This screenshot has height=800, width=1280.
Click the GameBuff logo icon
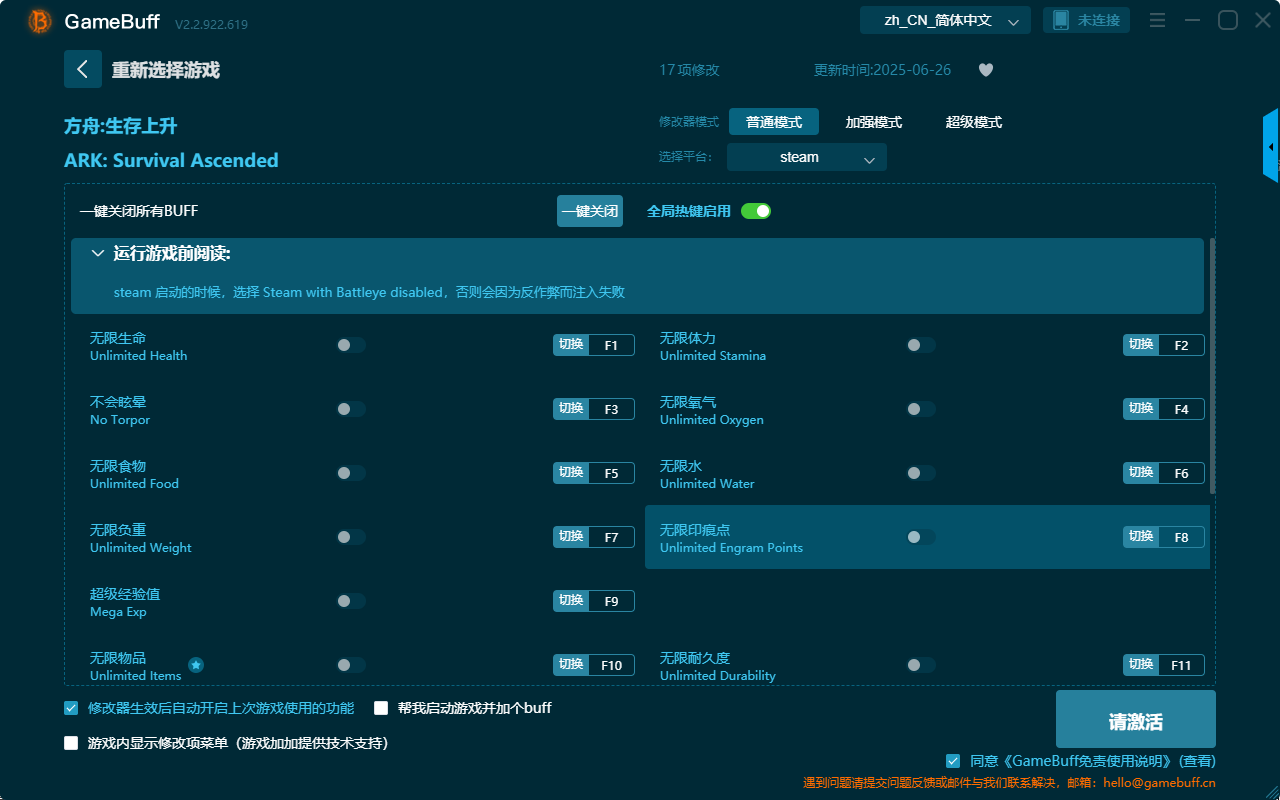[40, 21]
